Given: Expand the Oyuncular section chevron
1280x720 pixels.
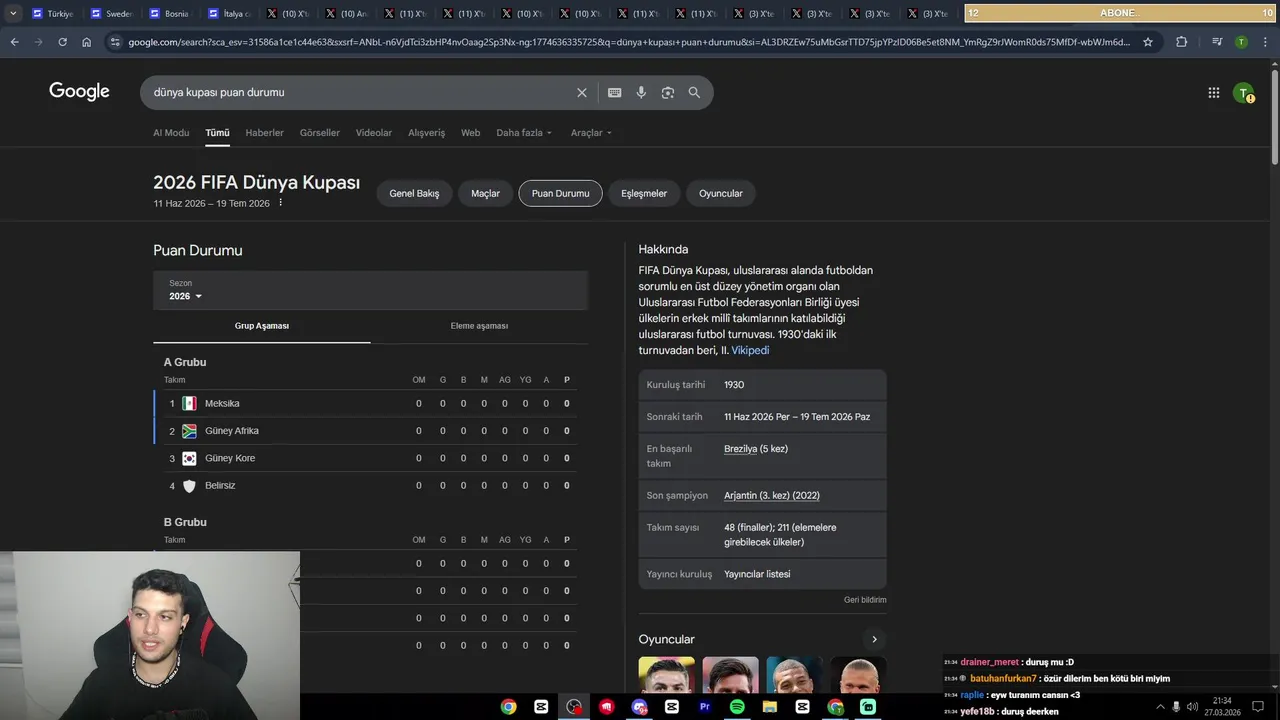Looking at the screenshot, I should (874, 639).
